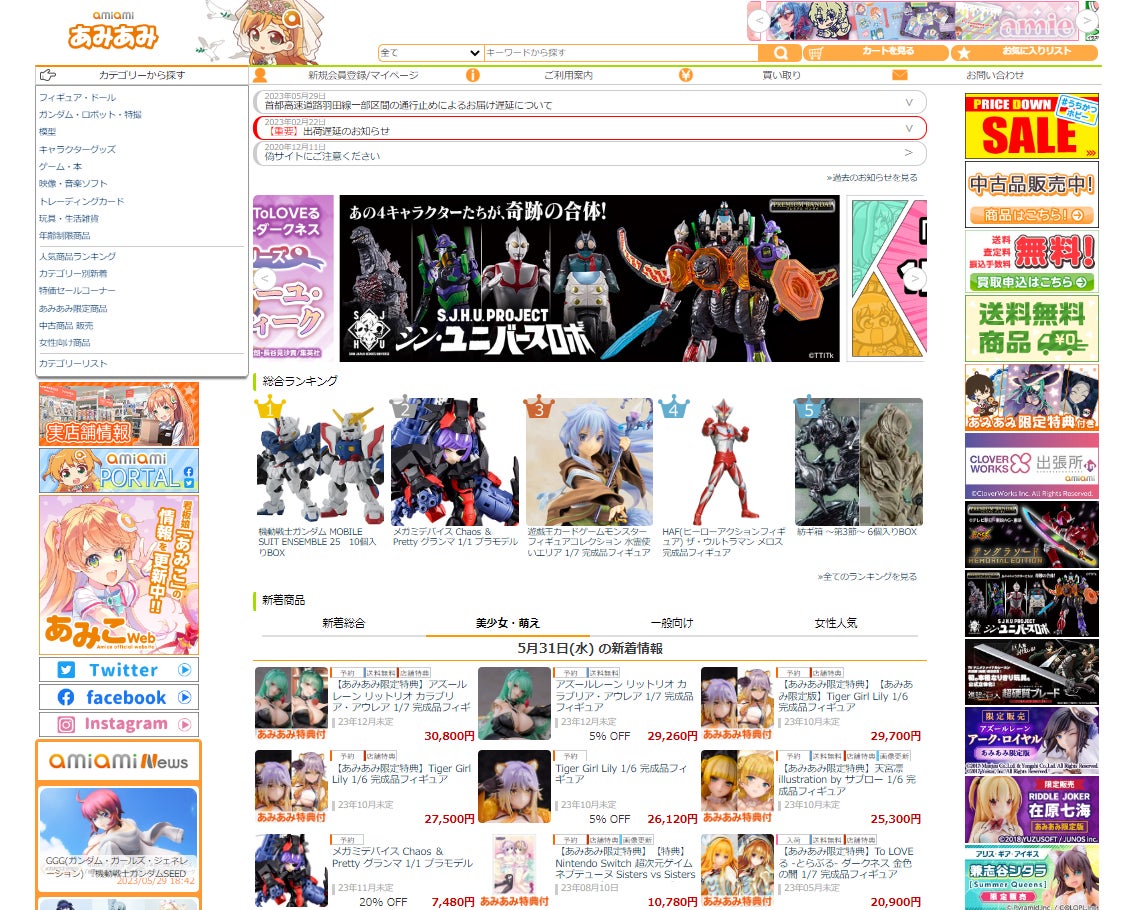Expand the 出荷遅延のお知らせ notice
Image resolution: width=1138 pixels, height=910 pixels.
(x=589, y=128)
